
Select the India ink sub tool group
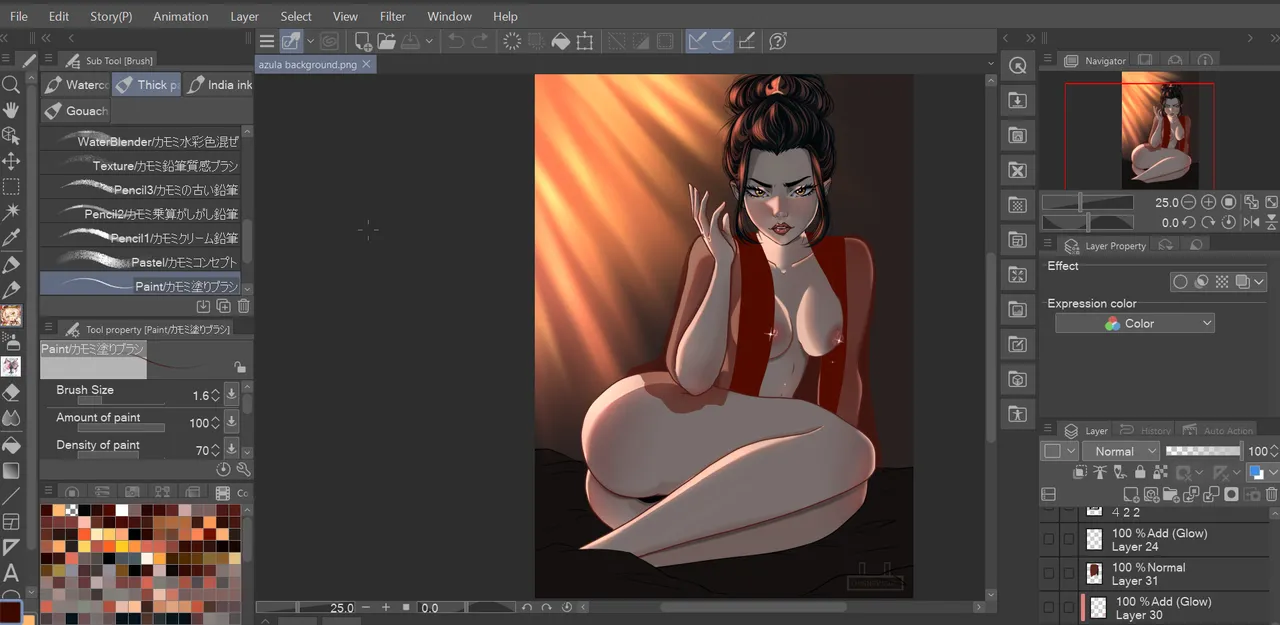(219, 85)
